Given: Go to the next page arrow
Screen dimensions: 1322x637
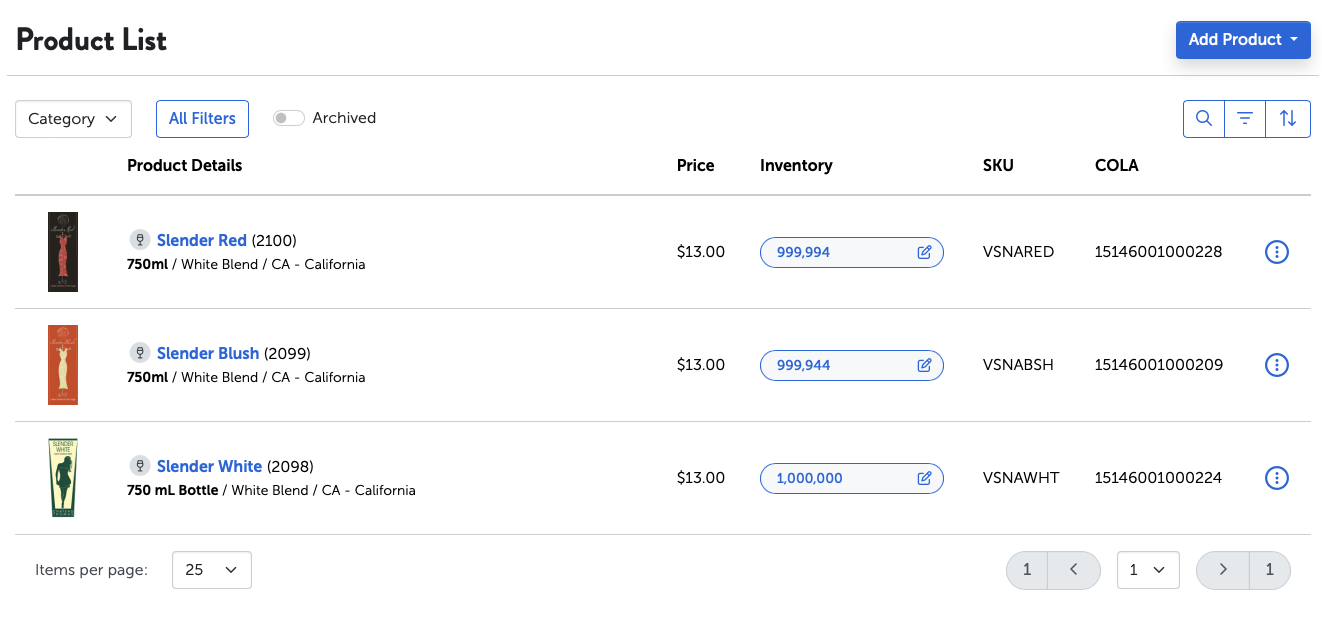Looking at the screenshot, I should (x=1223, y=570).
